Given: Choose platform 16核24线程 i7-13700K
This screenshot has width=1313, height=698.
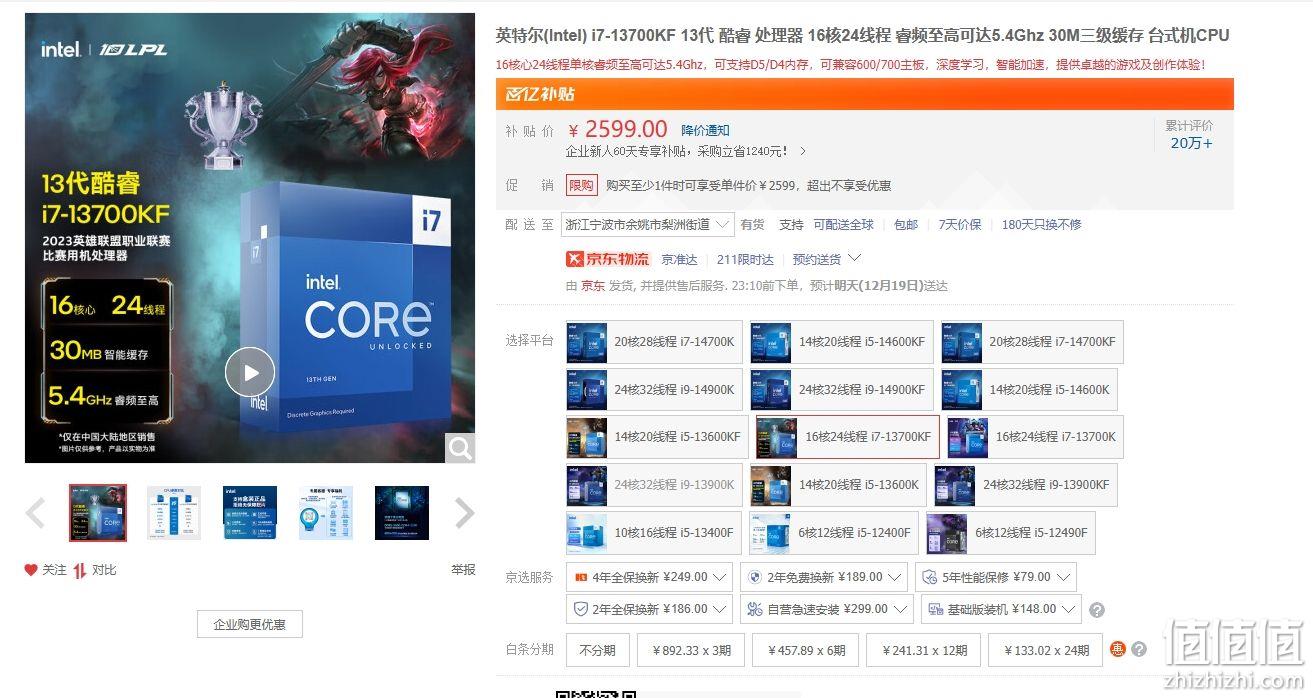Looking at the screenshot, I should [x=1035, y=437].
